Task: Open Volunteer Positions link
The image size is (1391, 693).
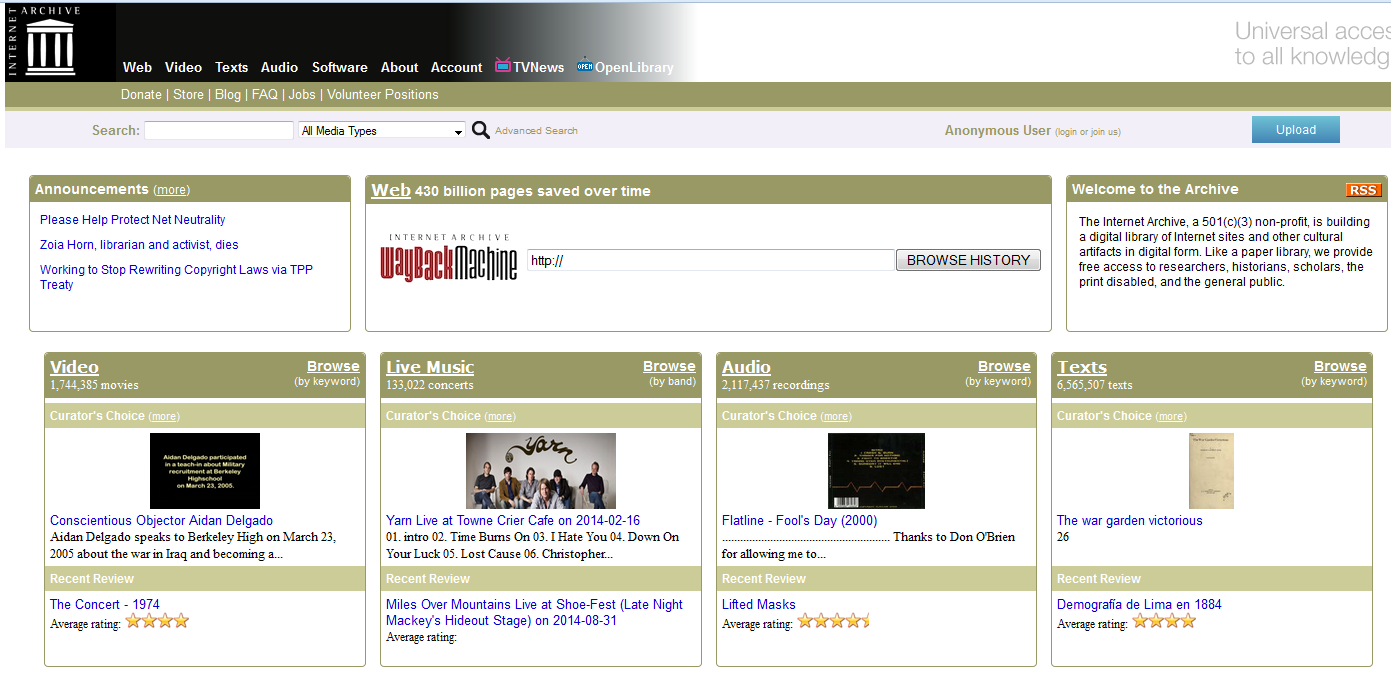Action: [x=383, y=95]
